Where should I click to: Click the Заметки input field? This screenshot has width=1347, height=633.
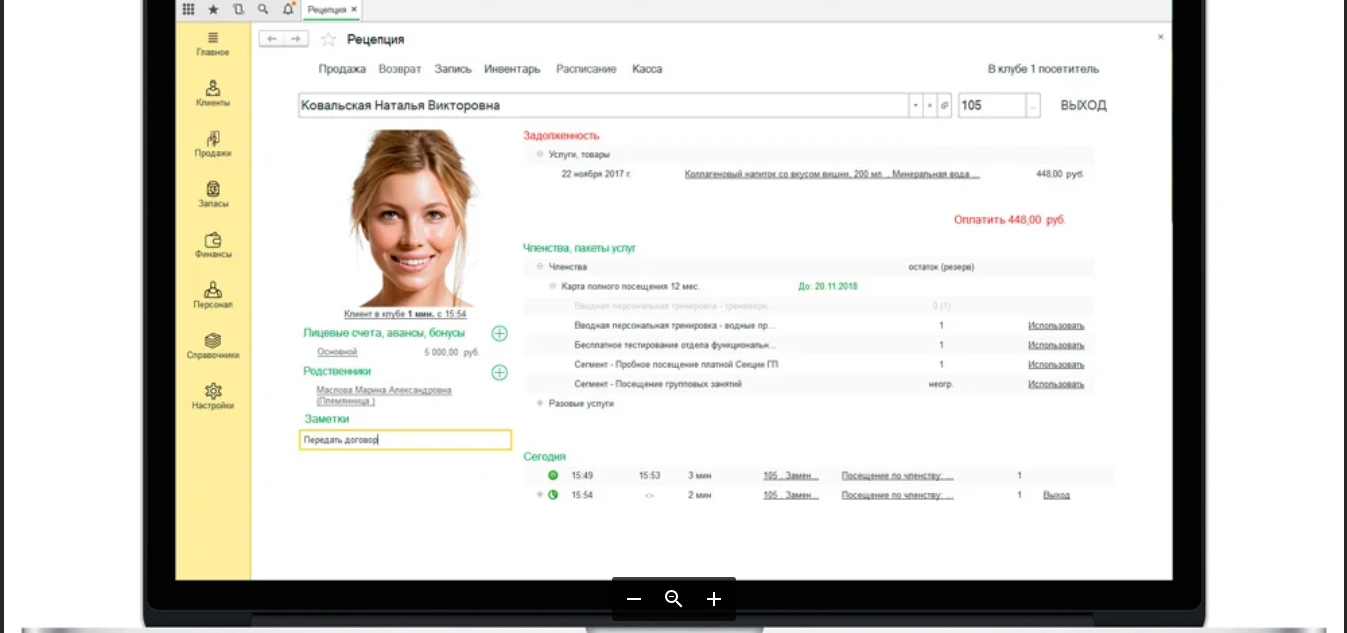click(x=405, y=440)
